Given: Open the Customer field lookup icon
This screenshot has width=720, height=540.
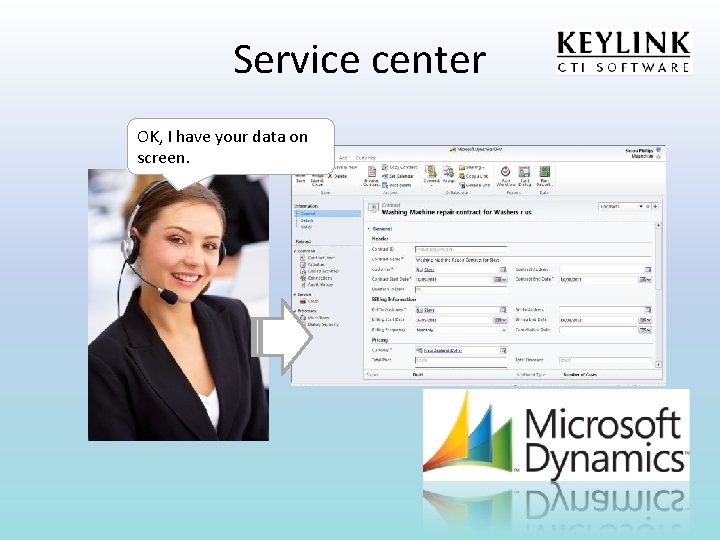Looking at the screenshot, I should pyautogui.click(x=503, y=270).
